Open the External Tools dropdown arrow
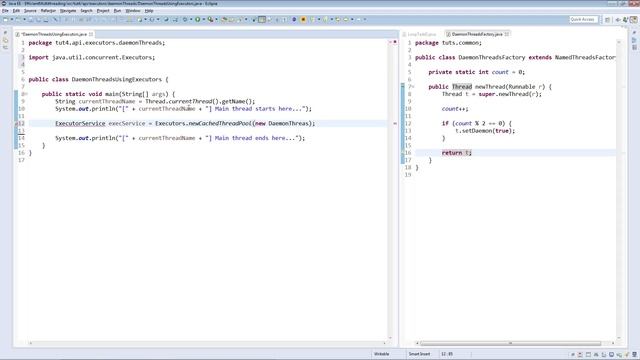 216,19
